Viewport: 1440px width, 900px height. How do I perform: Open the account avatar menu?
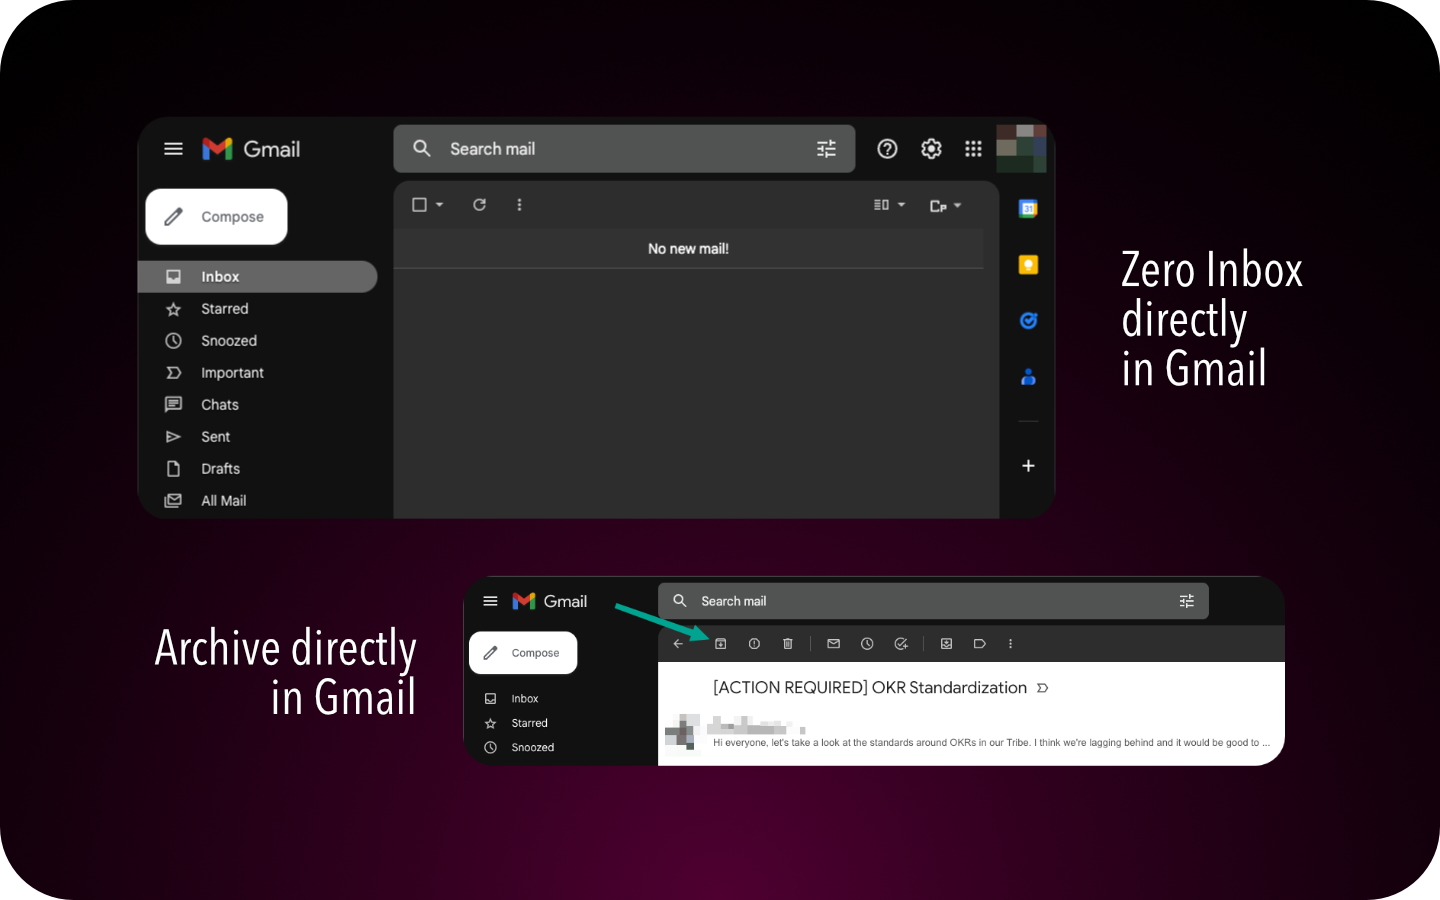tap(1021, 148)
